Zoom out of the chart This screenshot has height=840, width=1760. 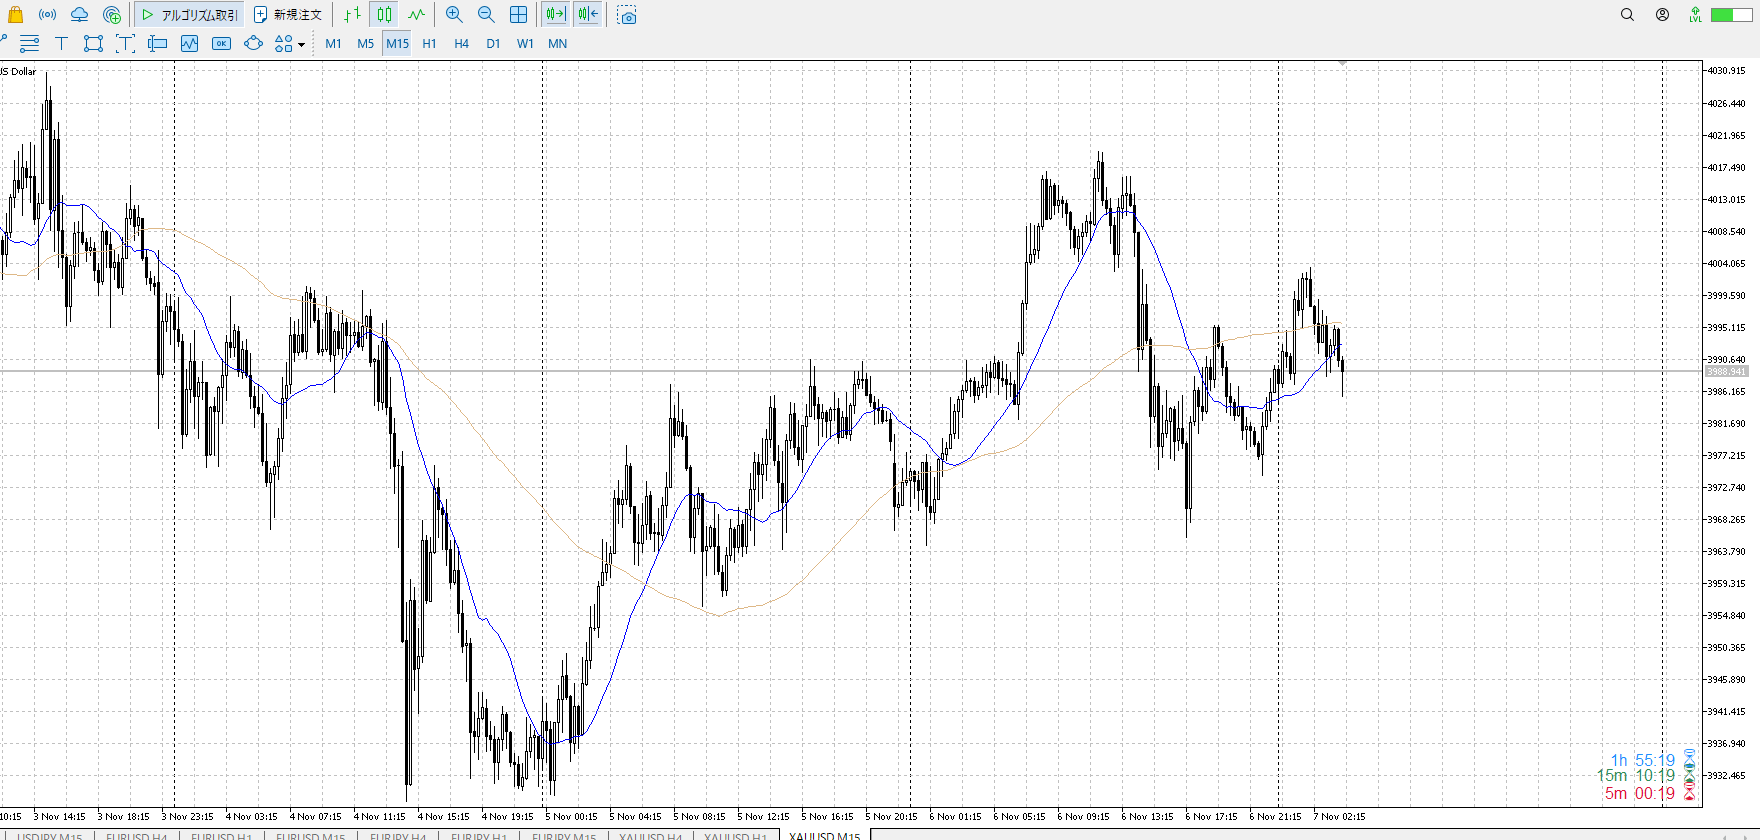pos(486,15)
